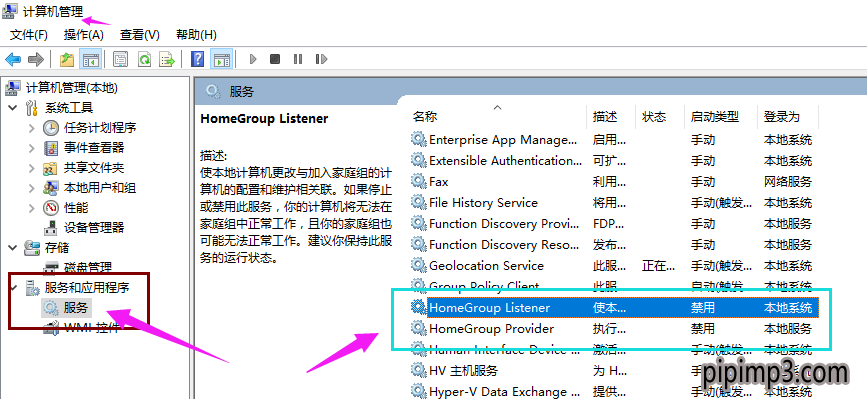Viewport: 867px width, 399px height.
Task: Click the Refresh toolbar icon
Action: 144,59
